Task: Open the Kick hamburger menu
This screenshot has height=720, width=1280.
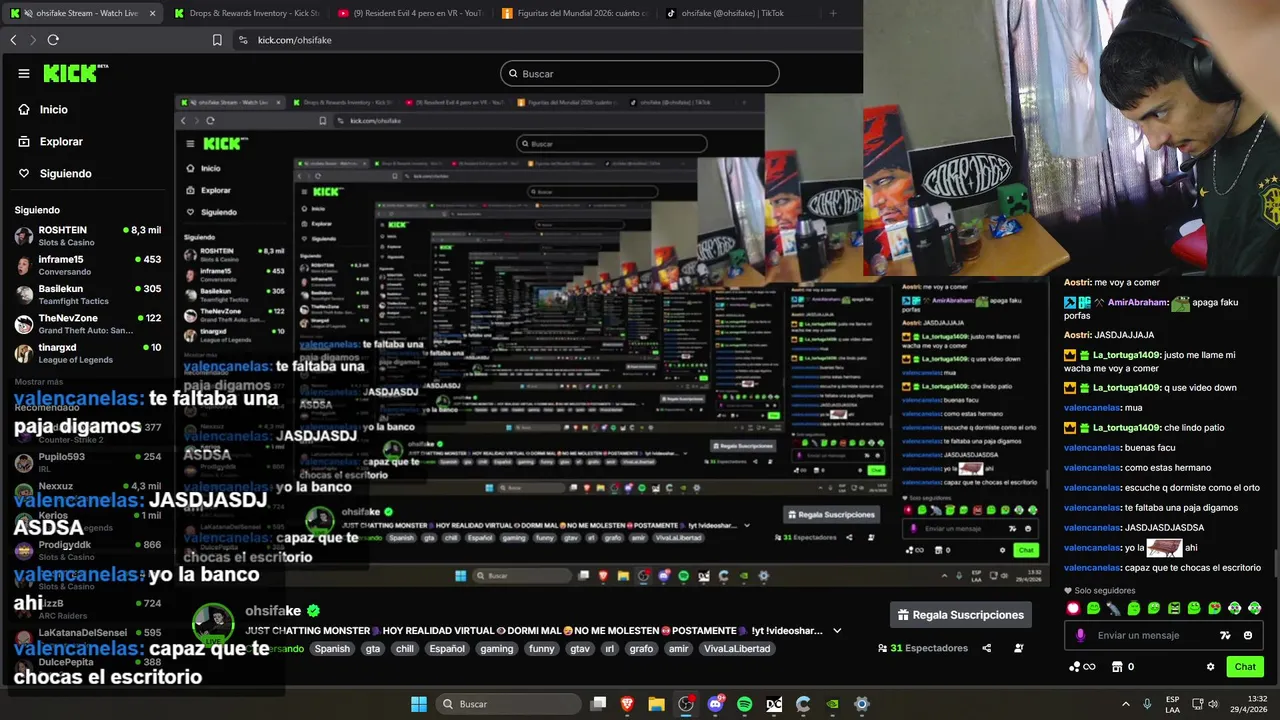Action: point(24,73)
